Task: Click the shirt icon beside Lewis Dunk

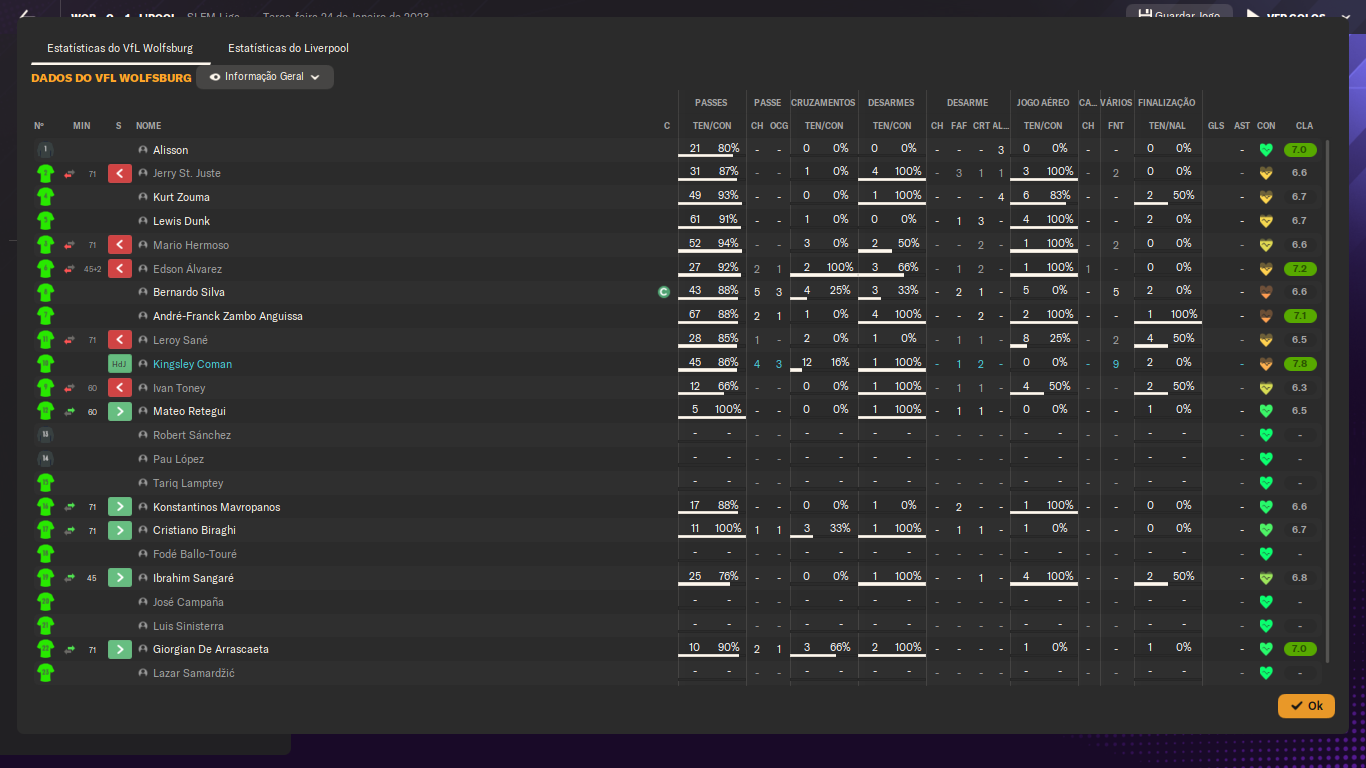Action: pyautogui.click(x=45, y=221)
